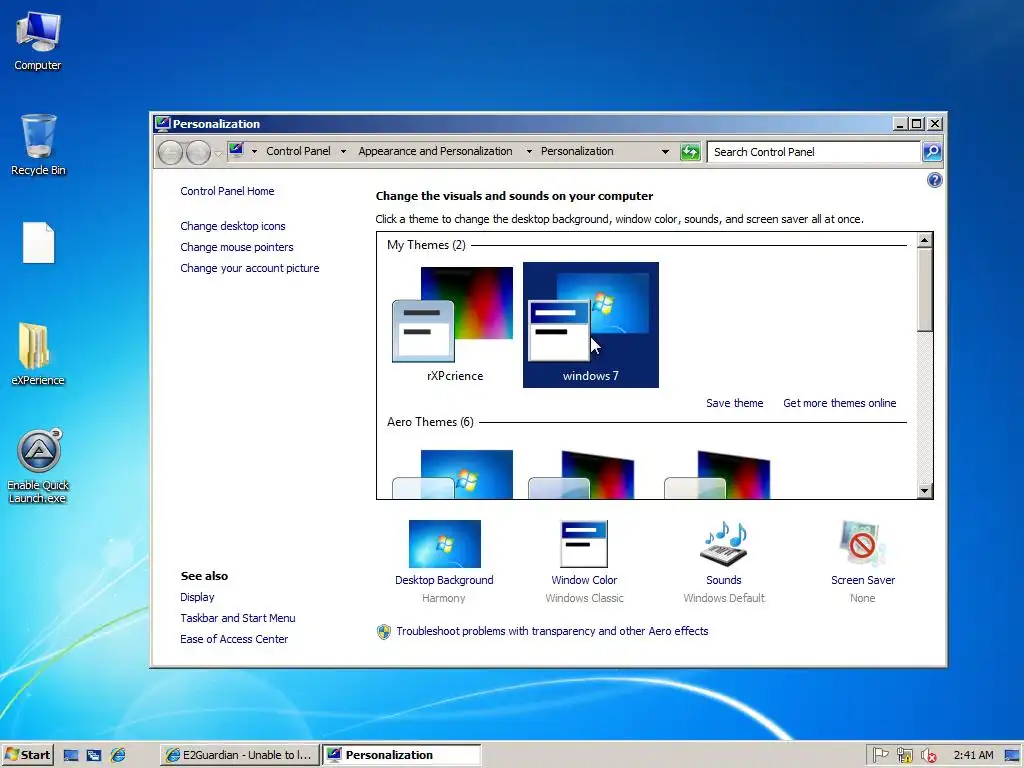Expand dropdown arrow before Control Panel breadcrumb
This screenshot has height=768, width=1024.
pyautogui.click(x=254, y=152)
